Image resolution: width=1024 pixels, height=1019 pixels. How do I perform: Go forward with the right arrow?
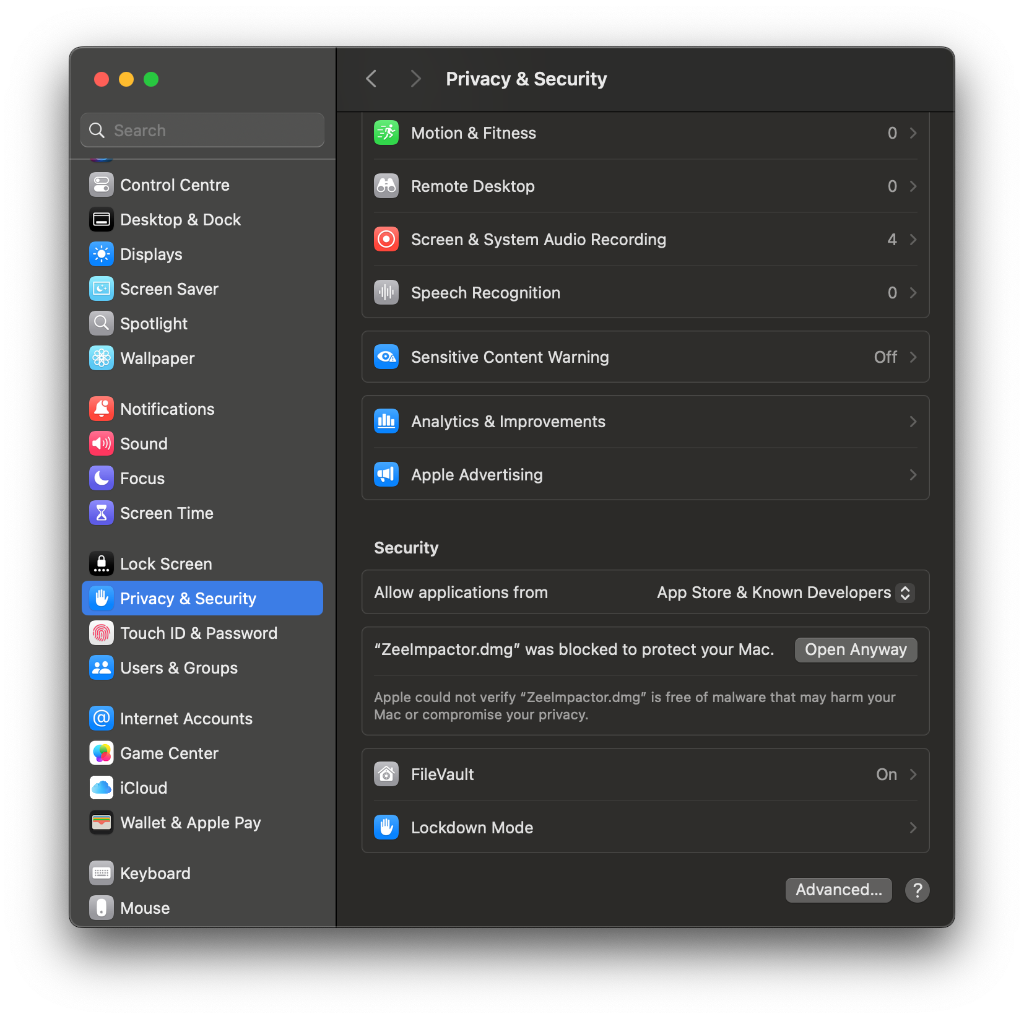click(x=415, y=79)
